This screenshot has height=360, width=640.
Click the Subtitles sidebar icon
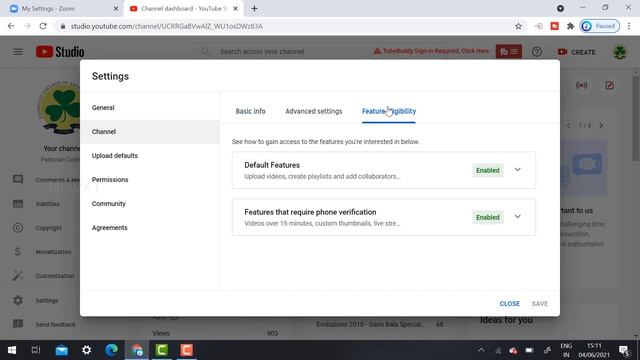pyautogui.click(x=18, y=204)
